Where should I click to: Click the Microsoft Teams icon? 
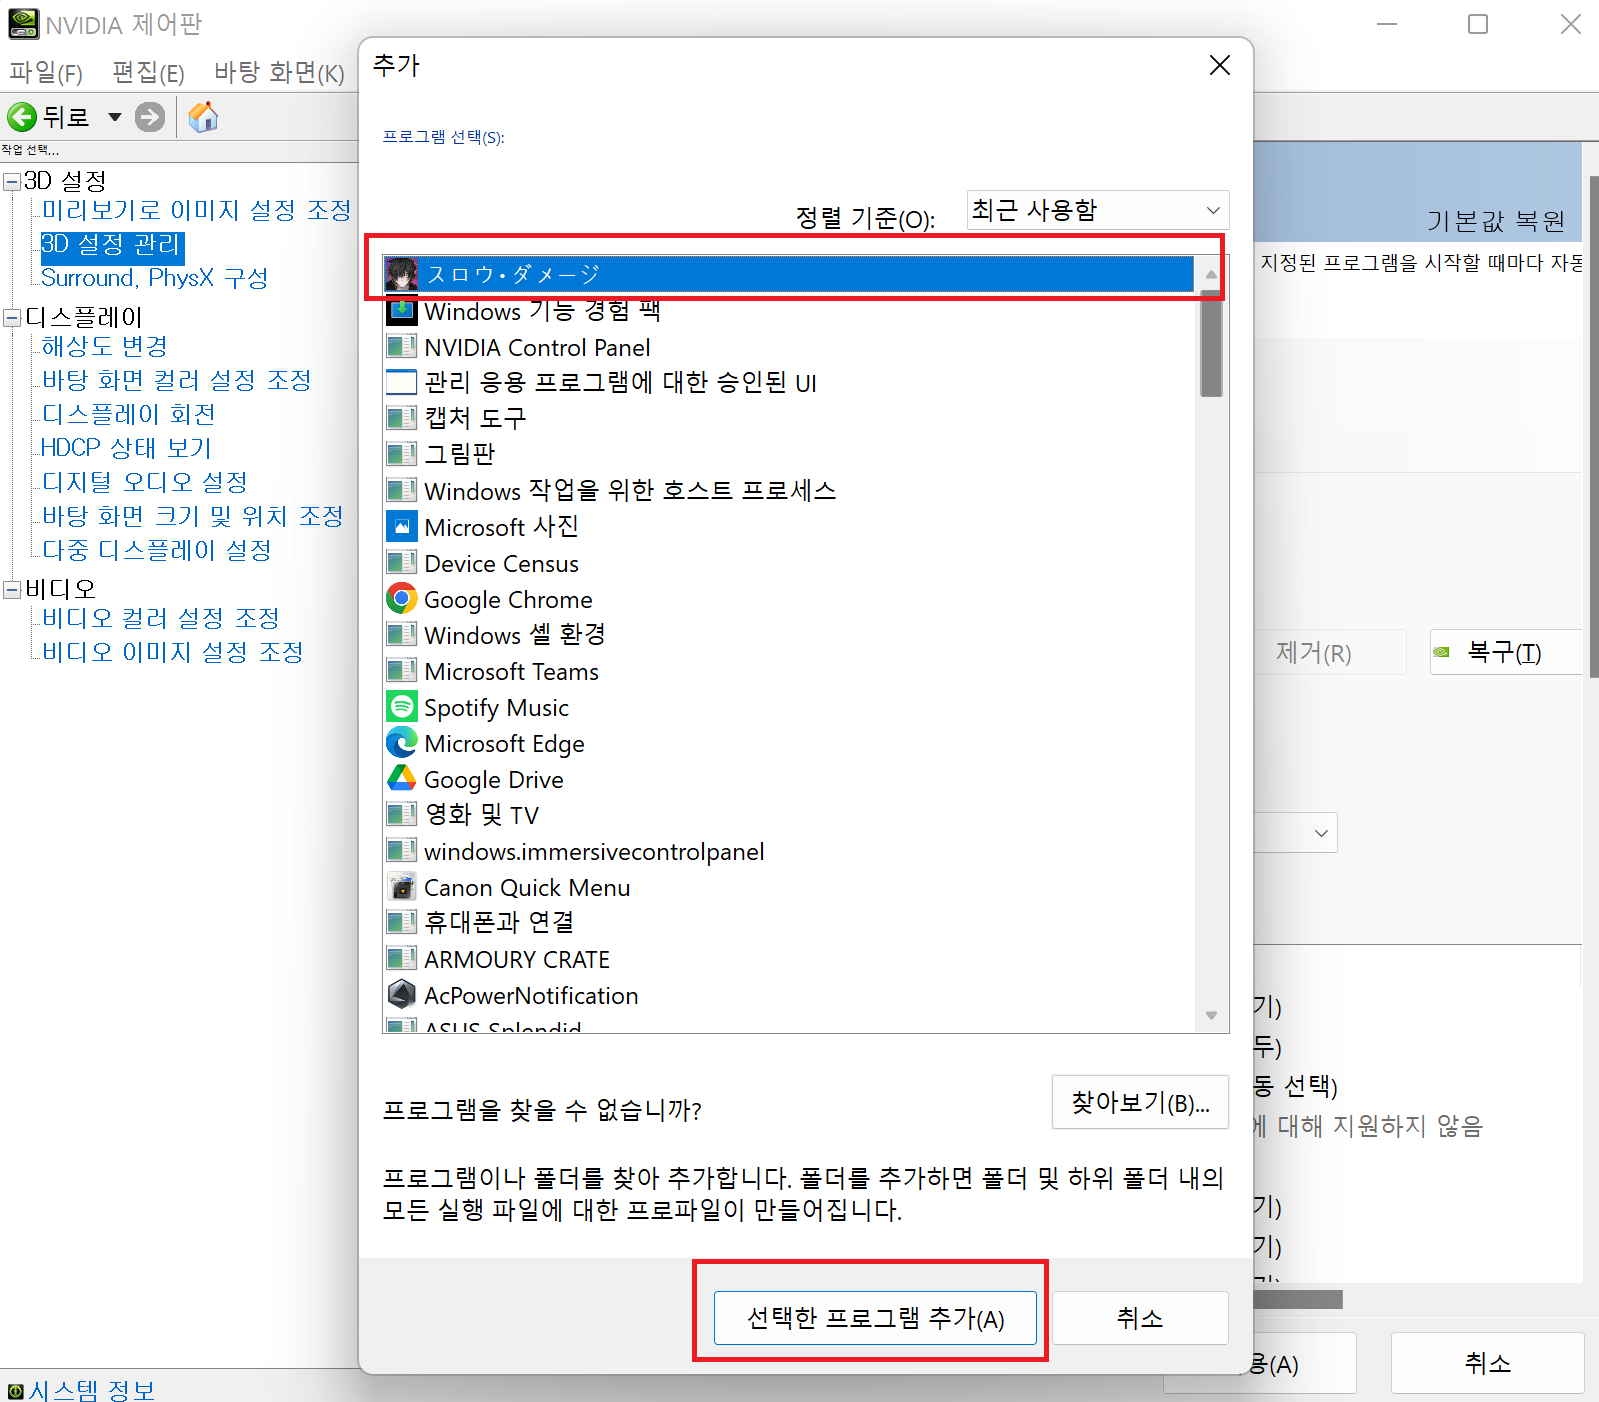pos(402,671)
